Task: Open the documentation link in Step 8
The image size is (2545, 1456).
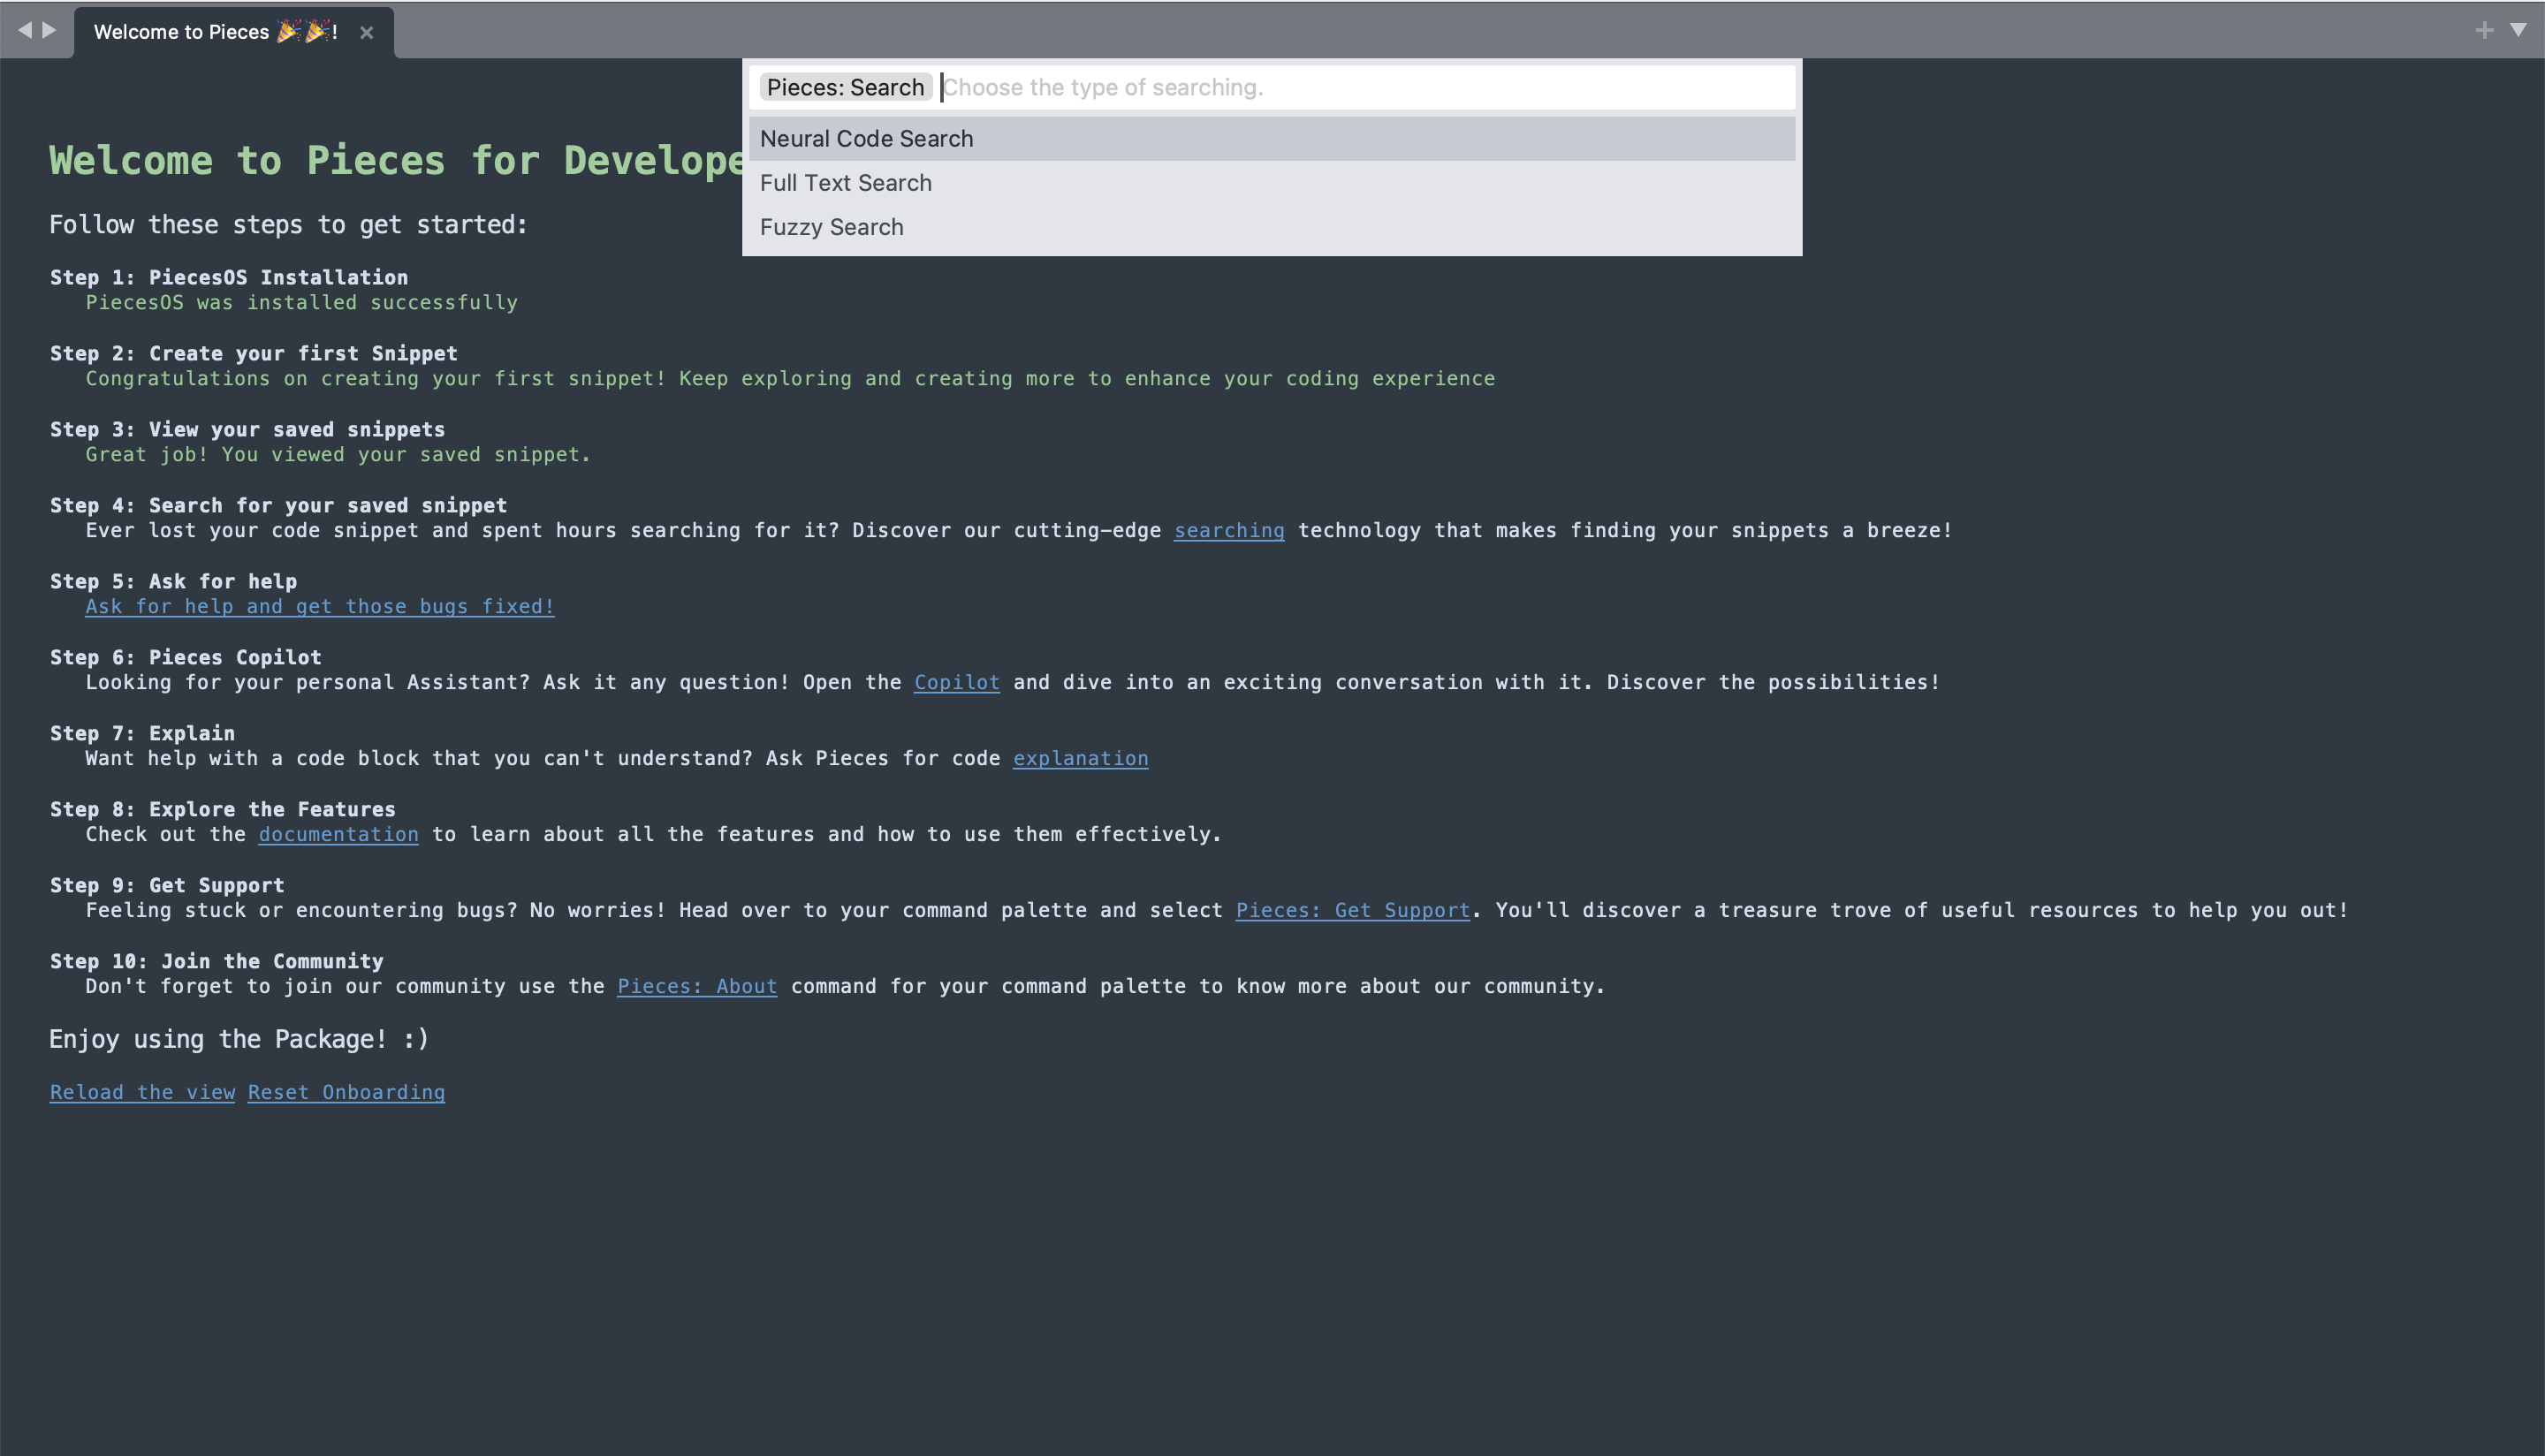Action: point(339,834)
